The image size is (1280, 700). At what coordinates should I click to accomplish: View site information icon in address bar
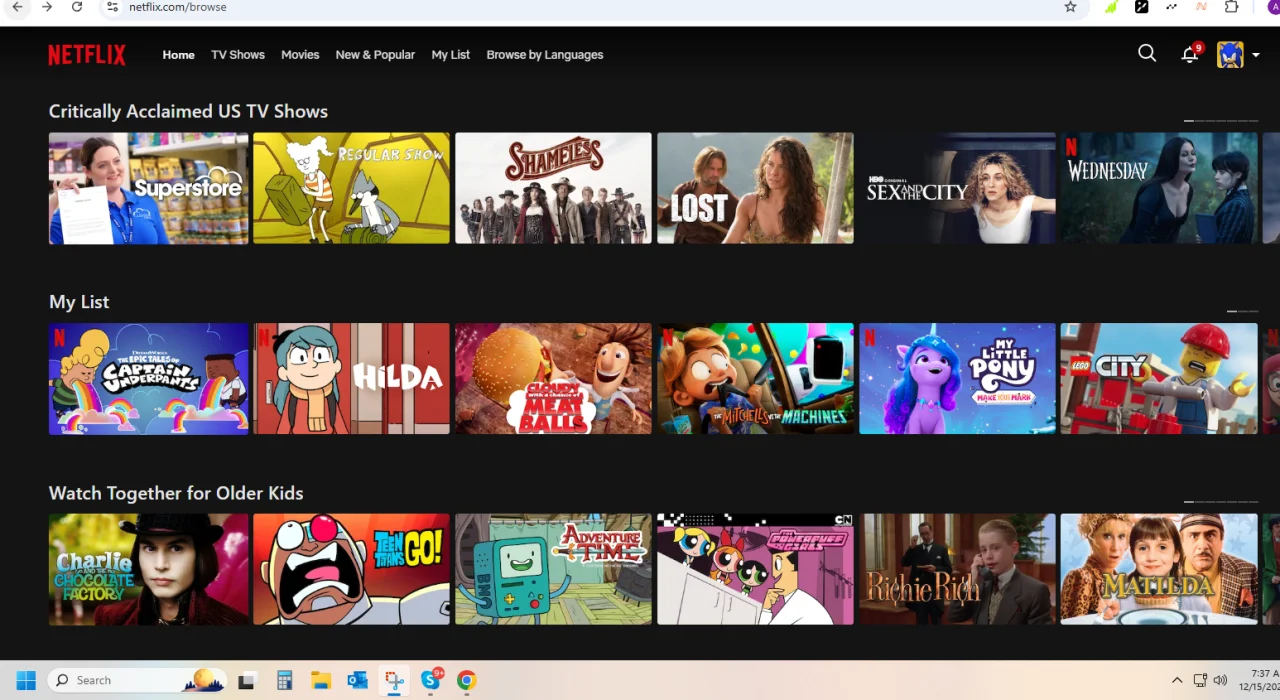(112, 7)
